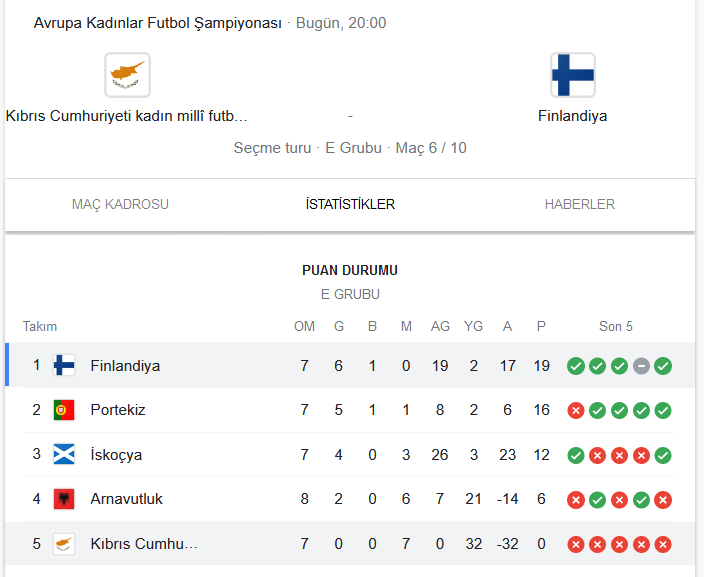
Task: Click the small Cyprus flag in fifth row
Action: pyautogui.click(x=64, y=544)
